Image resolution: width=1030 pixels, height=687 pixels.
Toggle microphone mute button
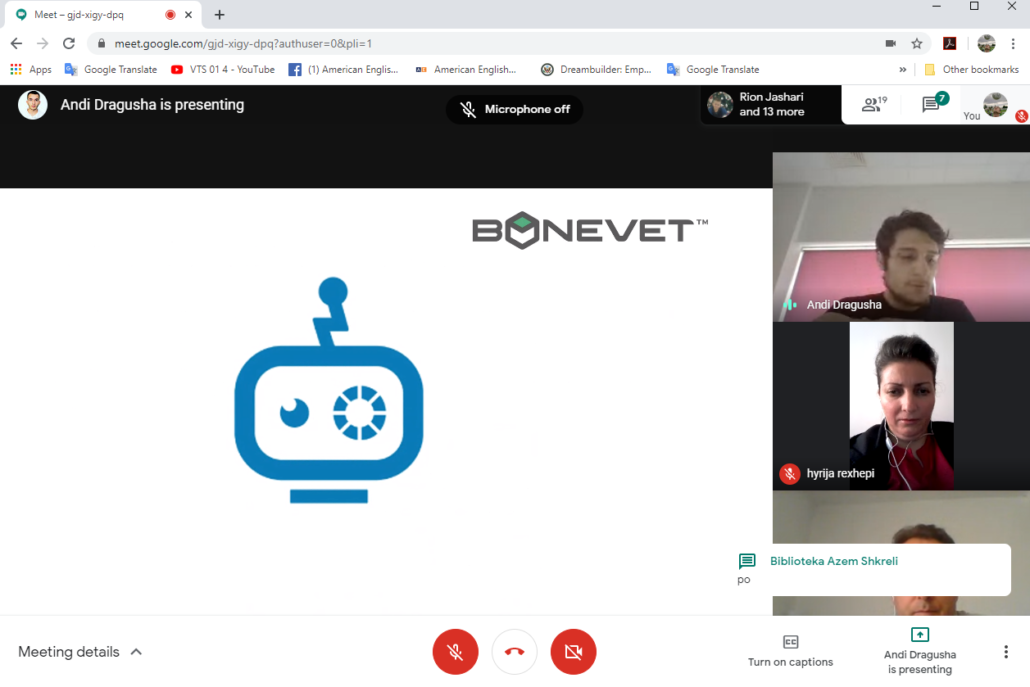tap(455, 652)
